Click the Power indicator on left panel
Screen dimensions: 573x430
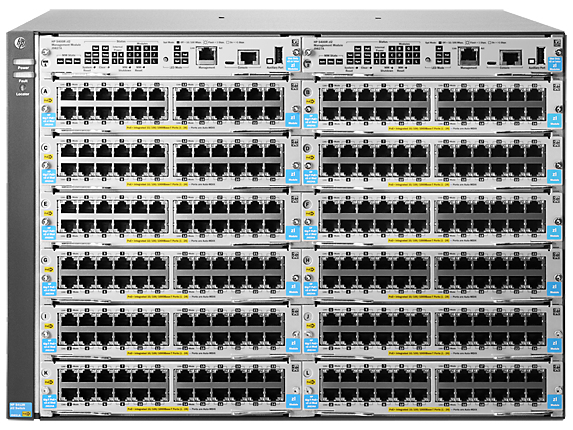(23, 62)
